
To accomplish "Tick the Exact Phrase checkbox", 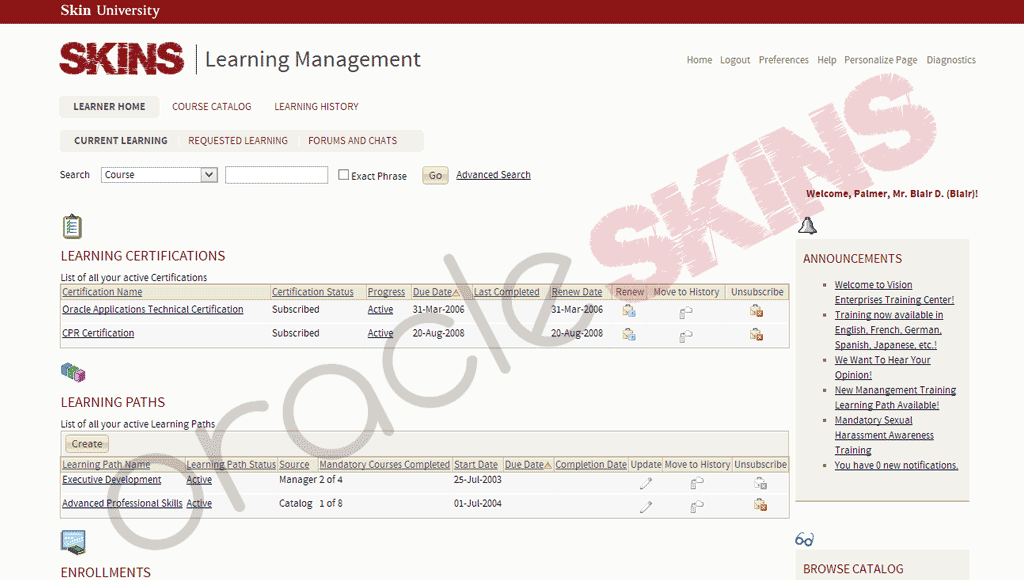I will tap(344, 174).
